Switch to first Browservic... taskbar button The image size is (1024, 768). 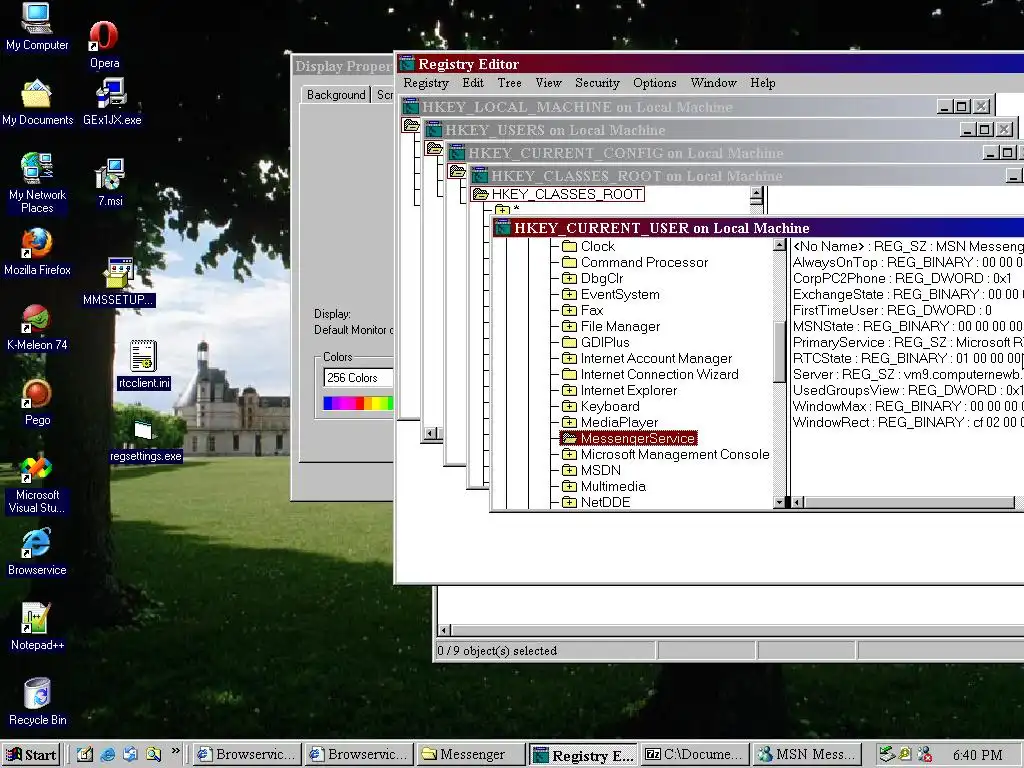click(248, 755)
